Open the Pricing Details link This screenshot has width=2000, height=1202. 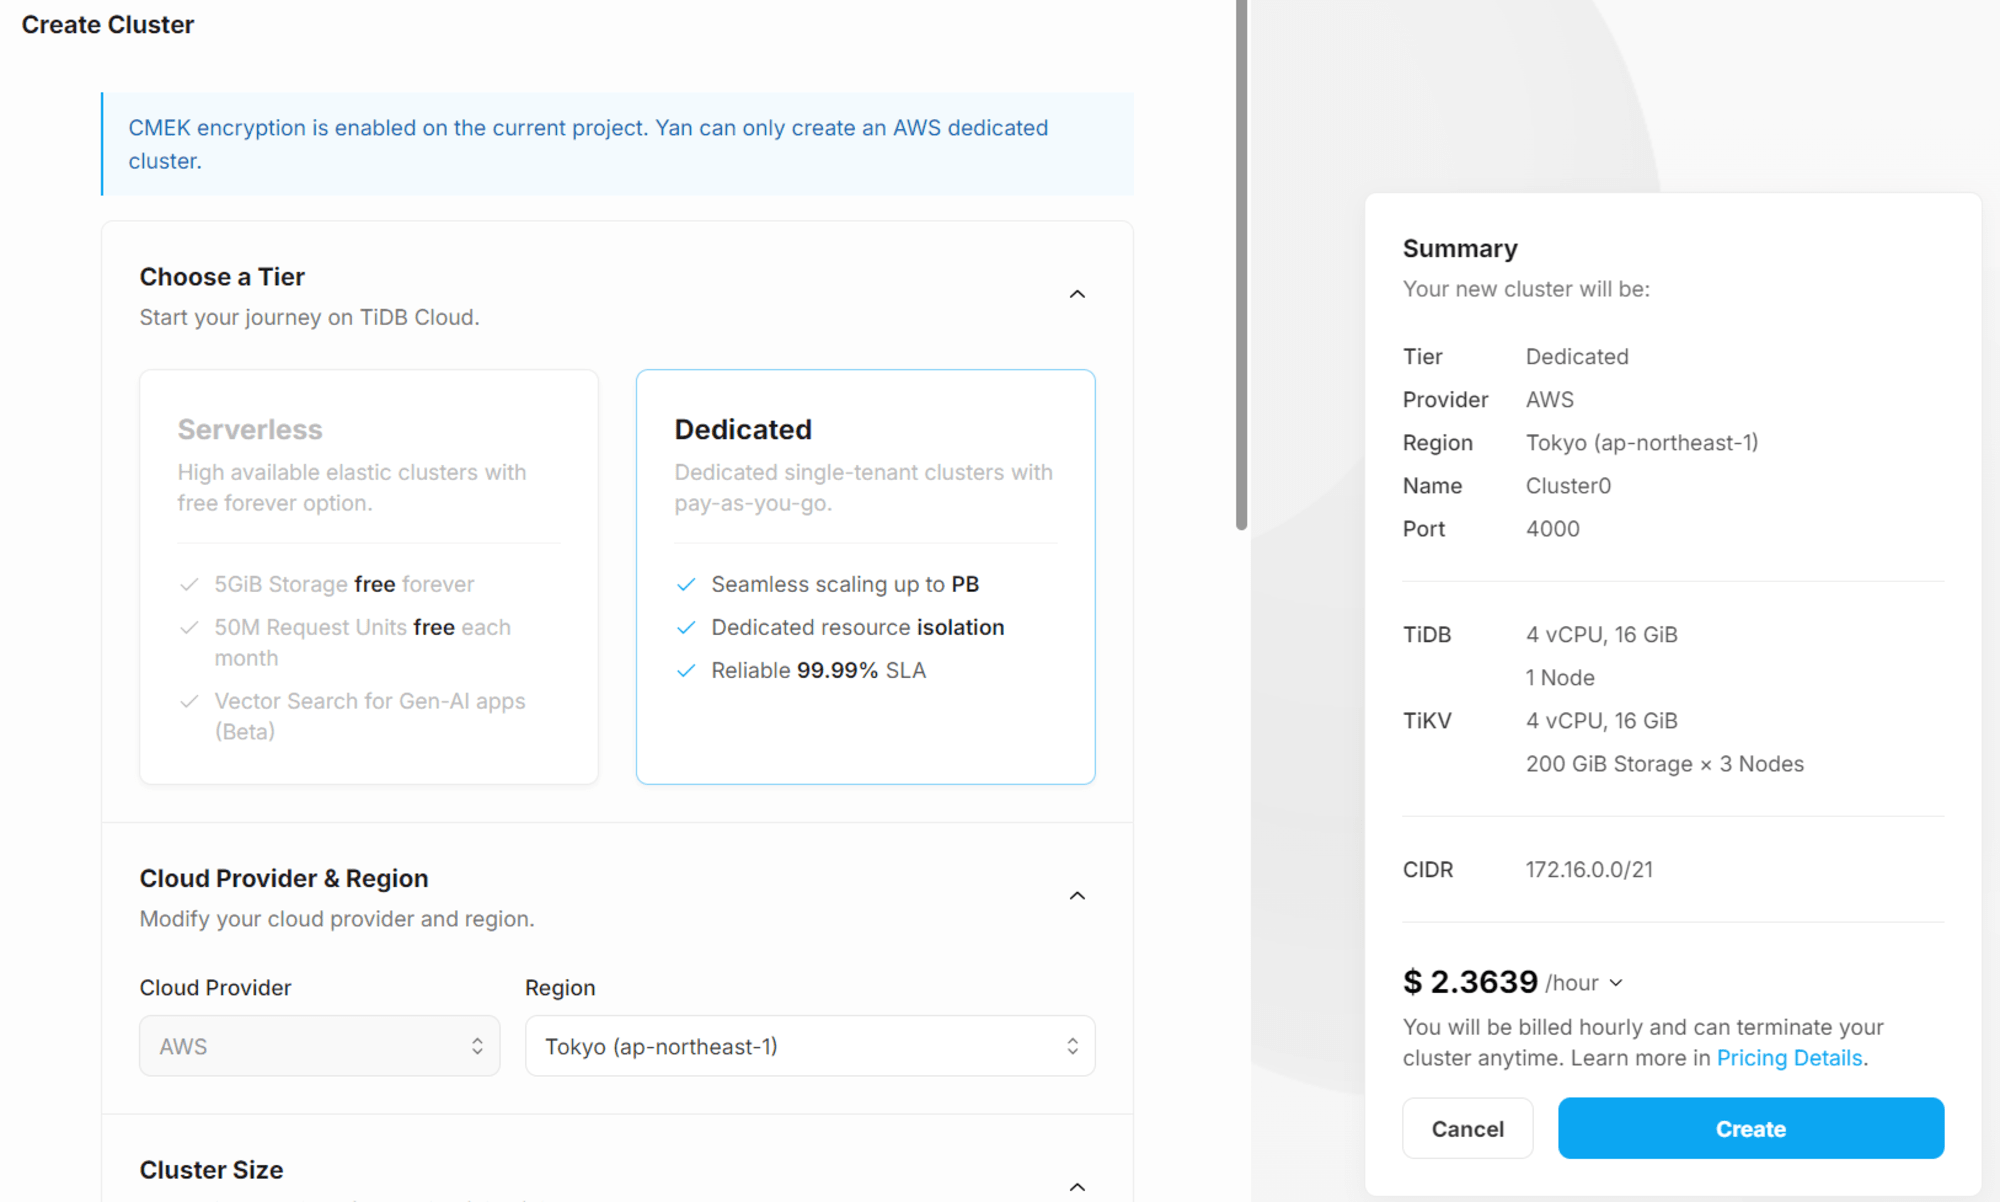pyautogui.click(x=1789, y=1058)
